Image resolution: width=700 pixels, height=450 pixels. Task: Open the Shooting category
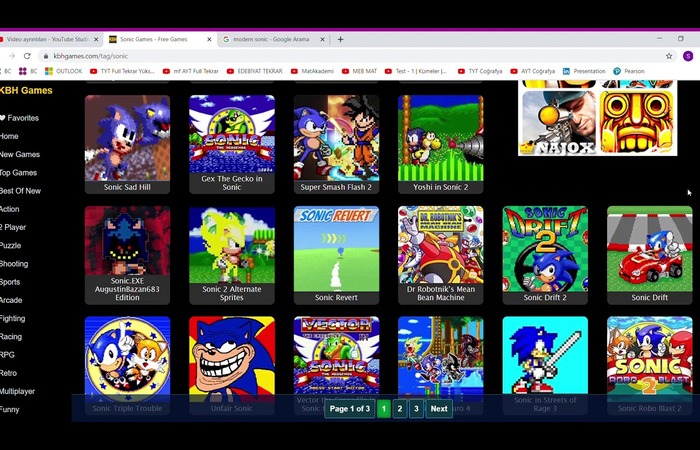[14, 264]
